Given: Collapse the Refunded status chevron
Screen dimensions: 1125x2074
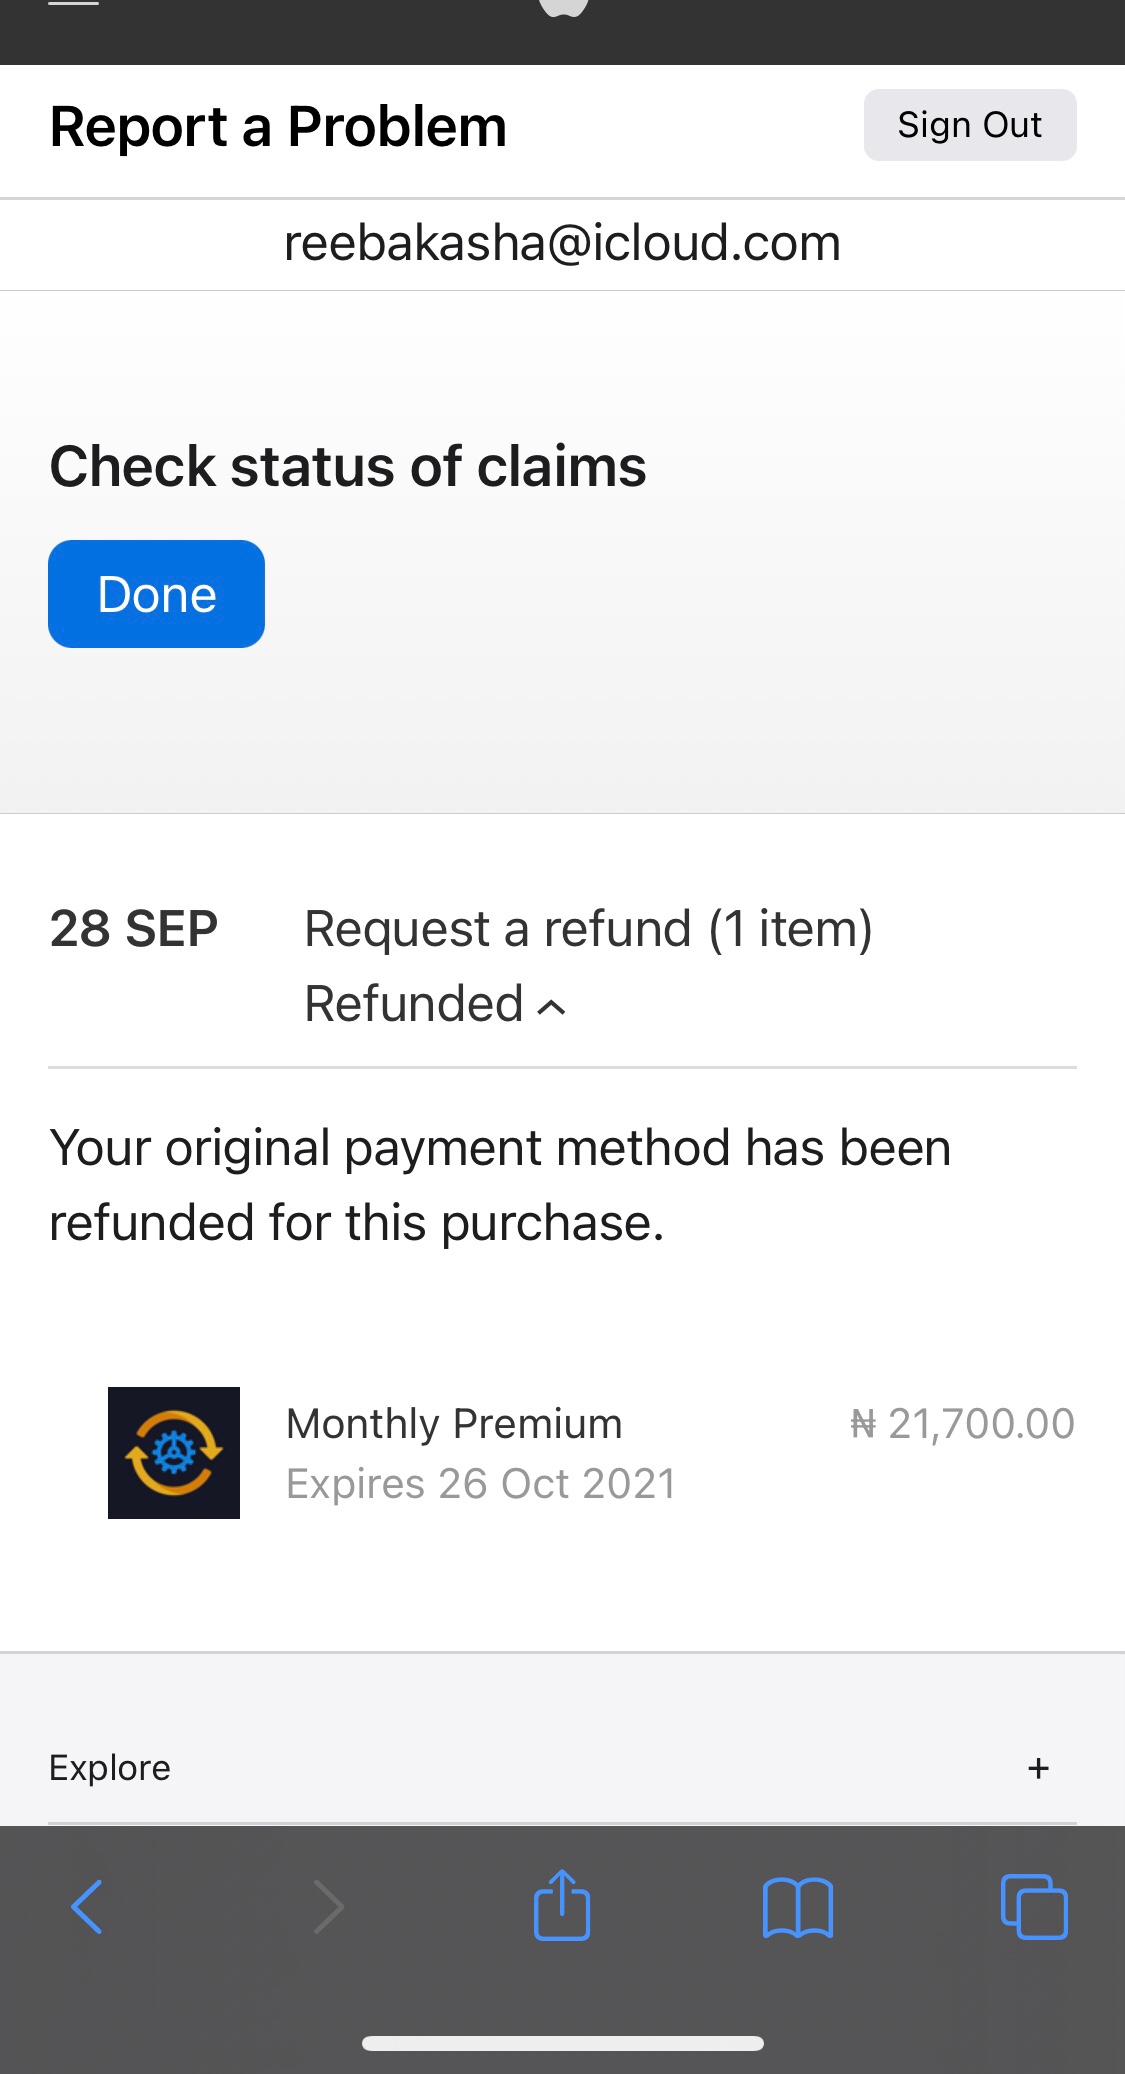Looking at the screenshot, I should 552,1007.
